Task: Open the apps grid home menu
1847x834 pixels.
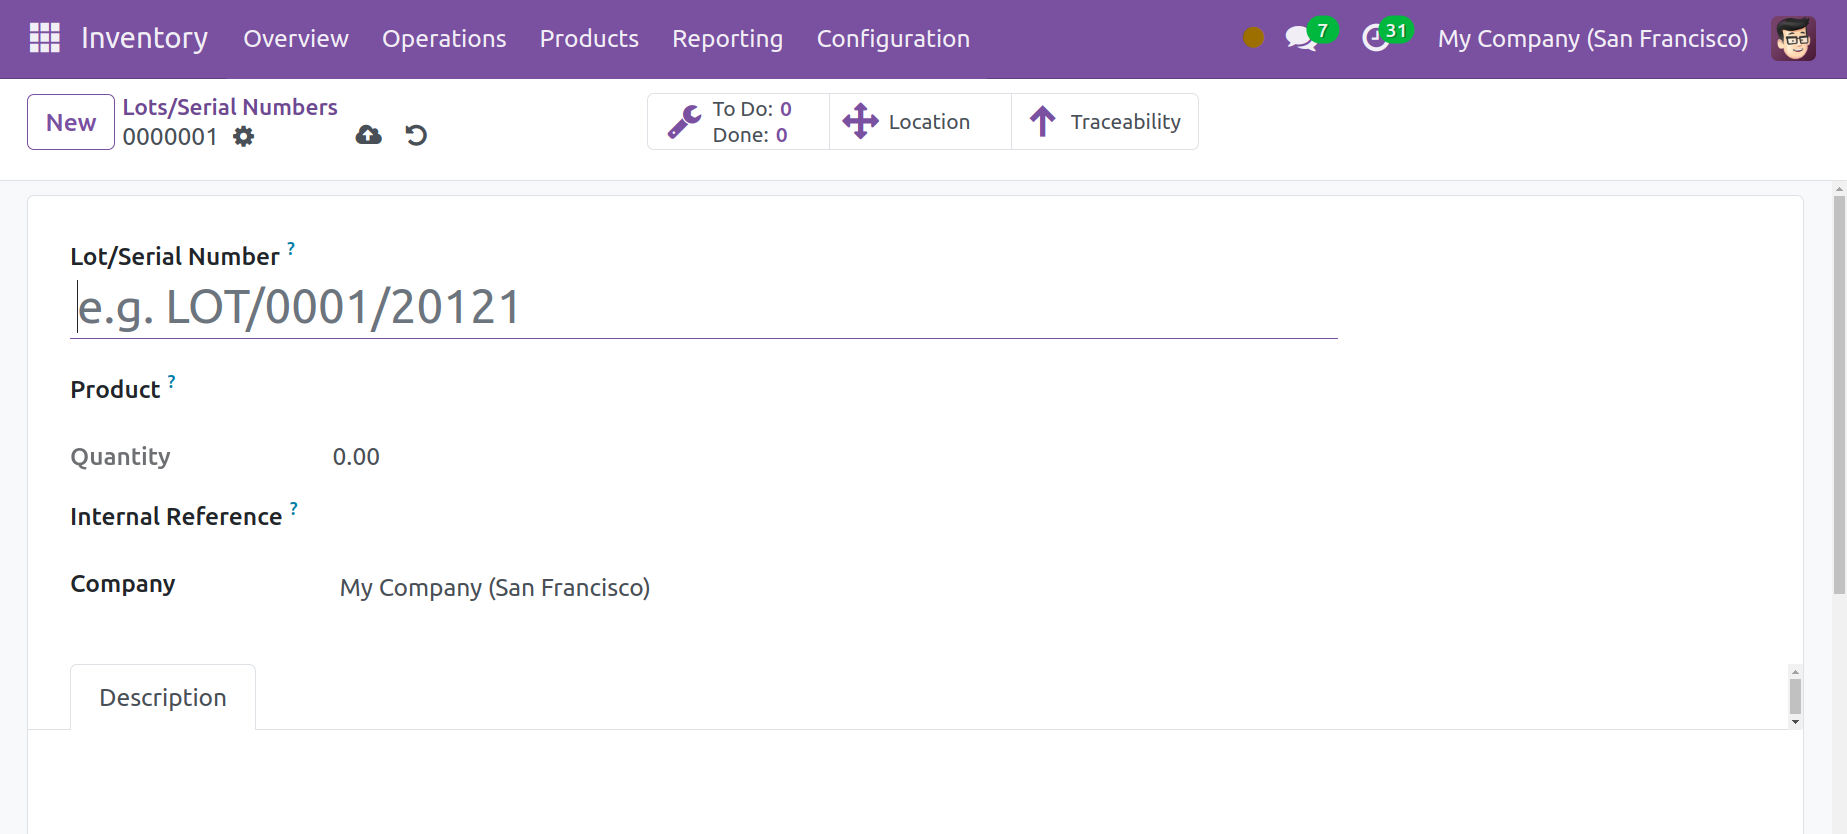Action: coord(45,38)
